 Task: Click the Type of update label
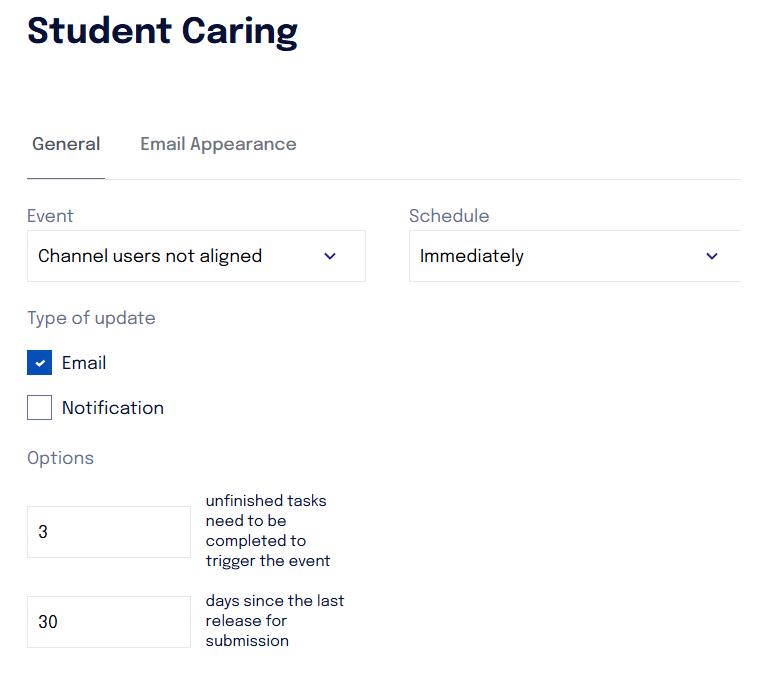(91, 318)
